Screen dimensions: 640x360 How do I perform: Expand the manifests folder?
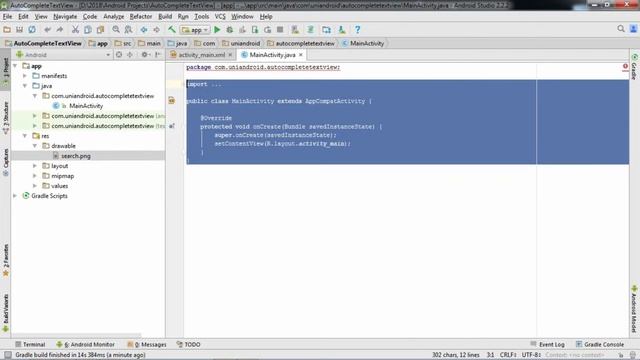pyautogui.click(x=25, y=76)
